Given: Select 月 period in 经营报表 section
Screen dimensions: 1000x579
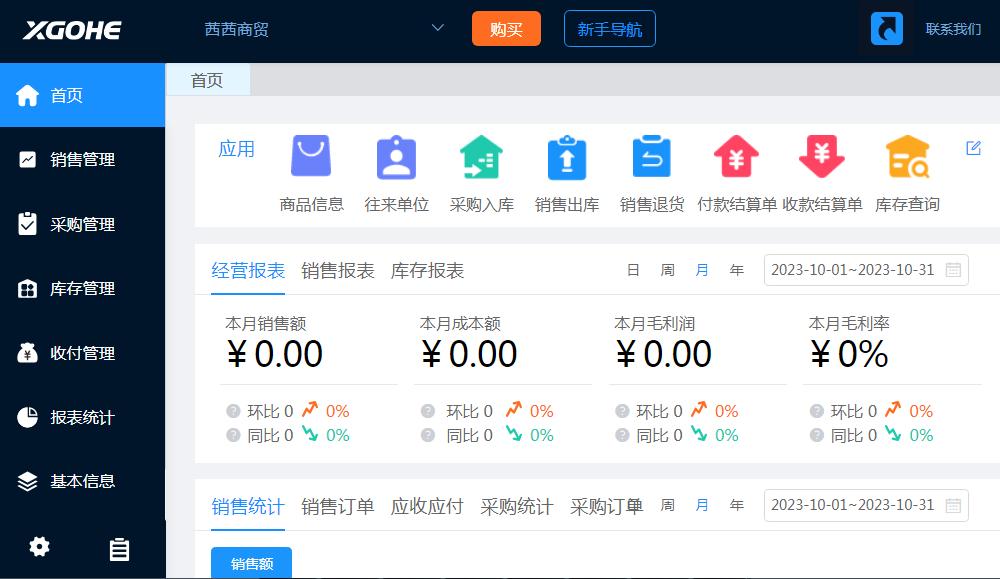Looking at the screenshot, I should [702, 270].
